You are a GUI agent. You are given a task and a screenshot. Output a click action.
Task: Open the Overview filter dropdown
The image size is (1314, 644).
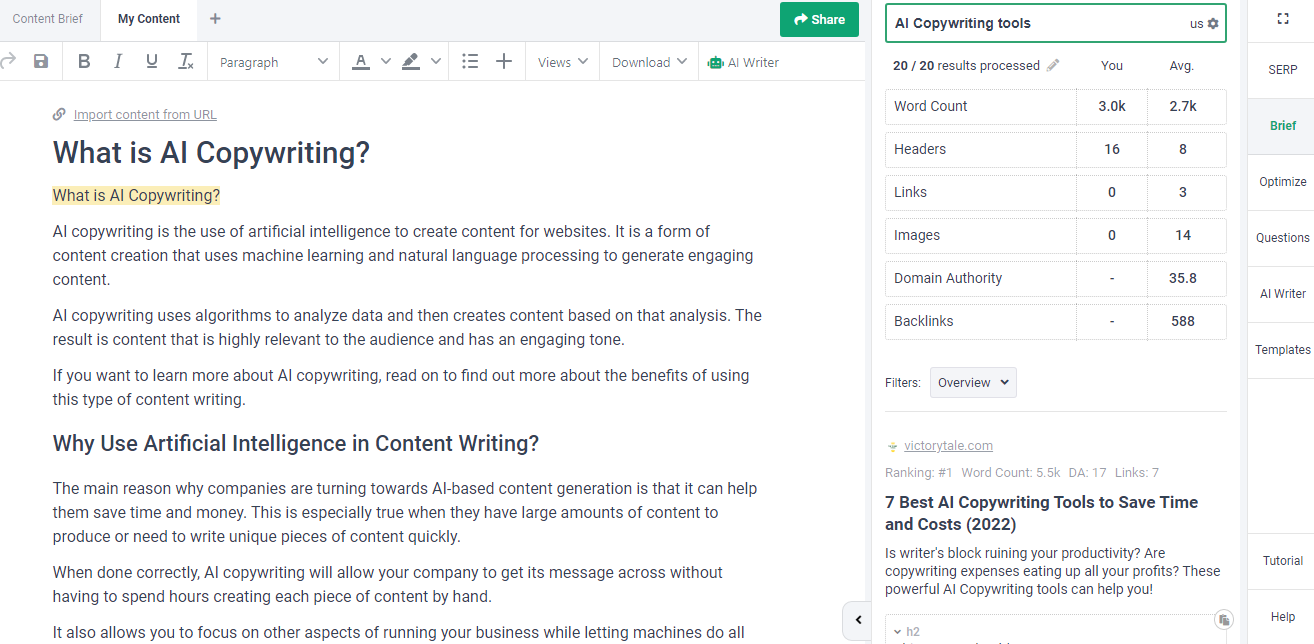pos(973,382)
